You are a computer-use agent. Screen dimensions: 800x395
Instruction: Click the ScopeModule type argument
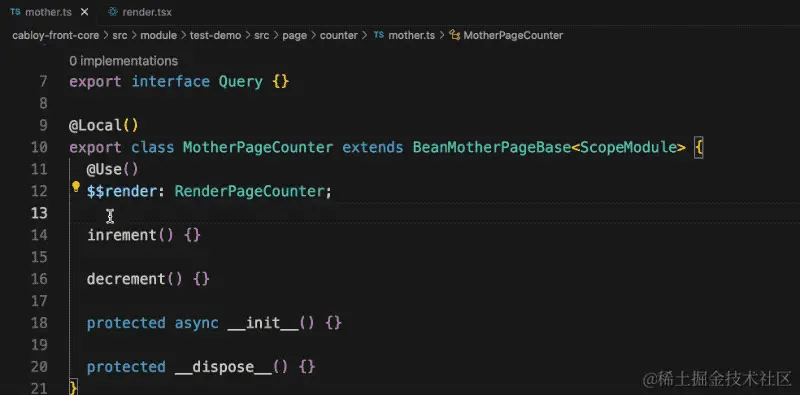pyautogui.click(x=629, y=147)
